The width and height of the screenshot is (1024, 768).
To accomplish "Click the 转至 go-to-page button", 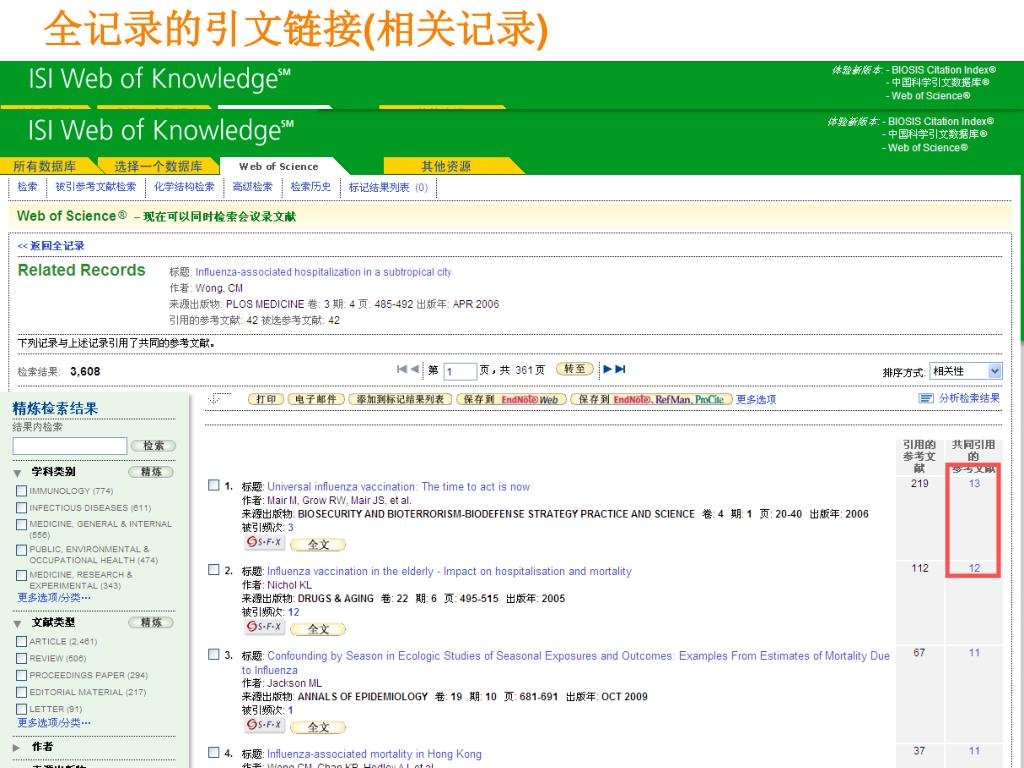I will (x=575, y=369).
